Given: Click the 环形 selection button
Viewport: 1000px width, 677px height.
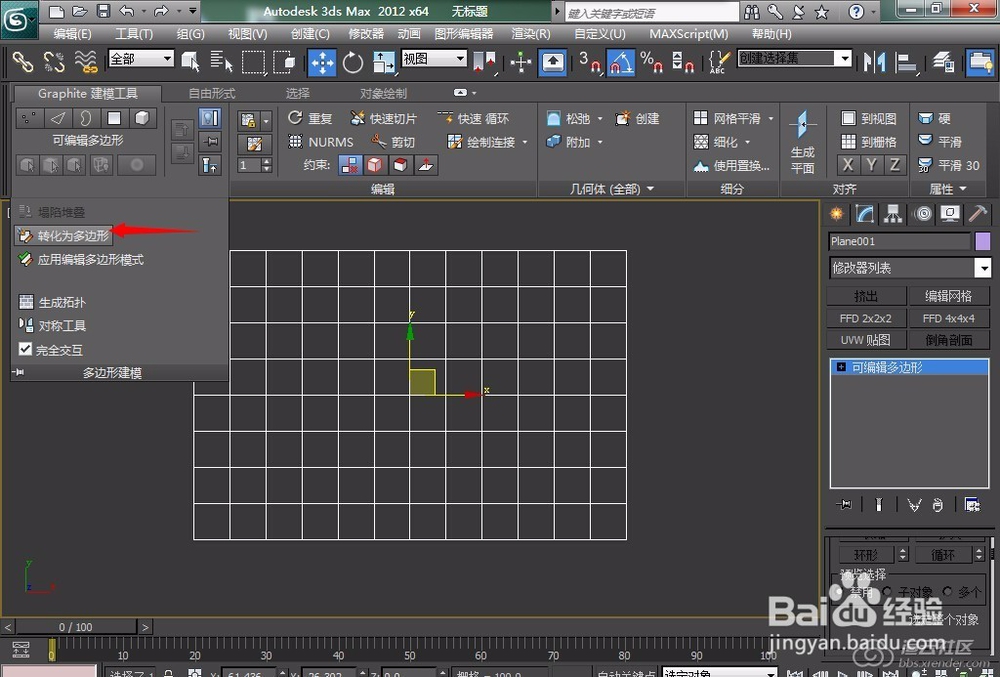Looking at the screenshot, I should pos(865,555).
